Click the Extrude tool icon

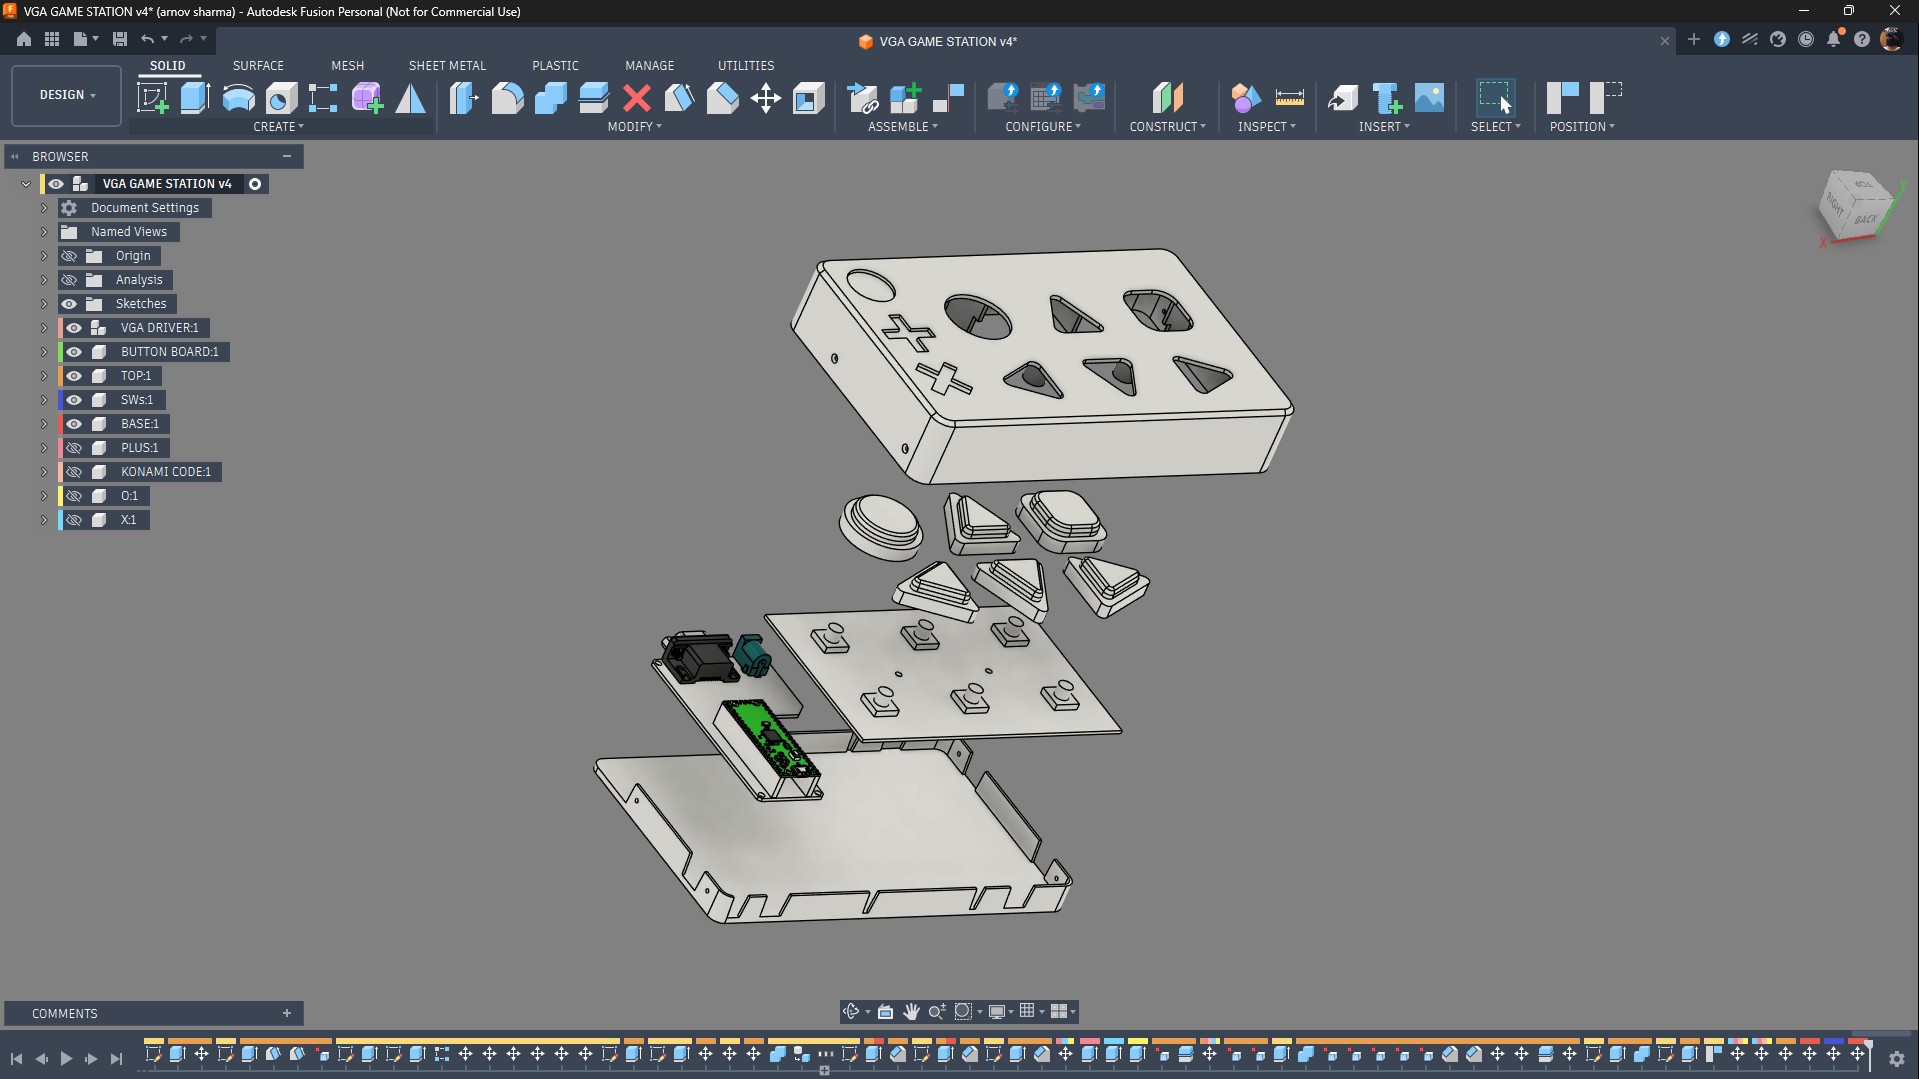(195, 98)
